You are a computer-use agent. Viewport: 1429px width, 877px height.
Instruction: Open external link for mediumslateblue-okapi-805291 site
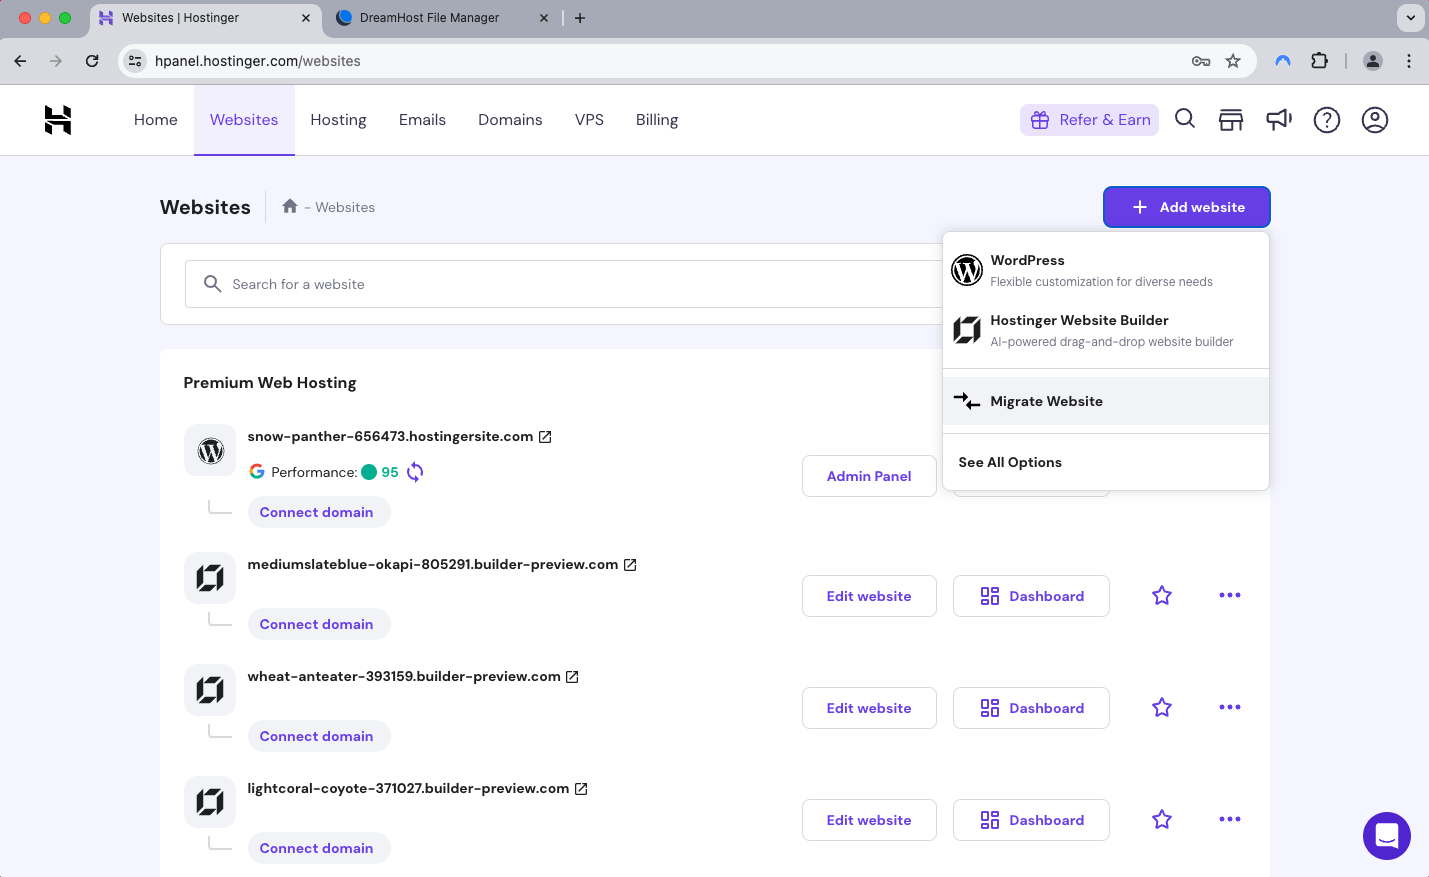coord(630,565)
